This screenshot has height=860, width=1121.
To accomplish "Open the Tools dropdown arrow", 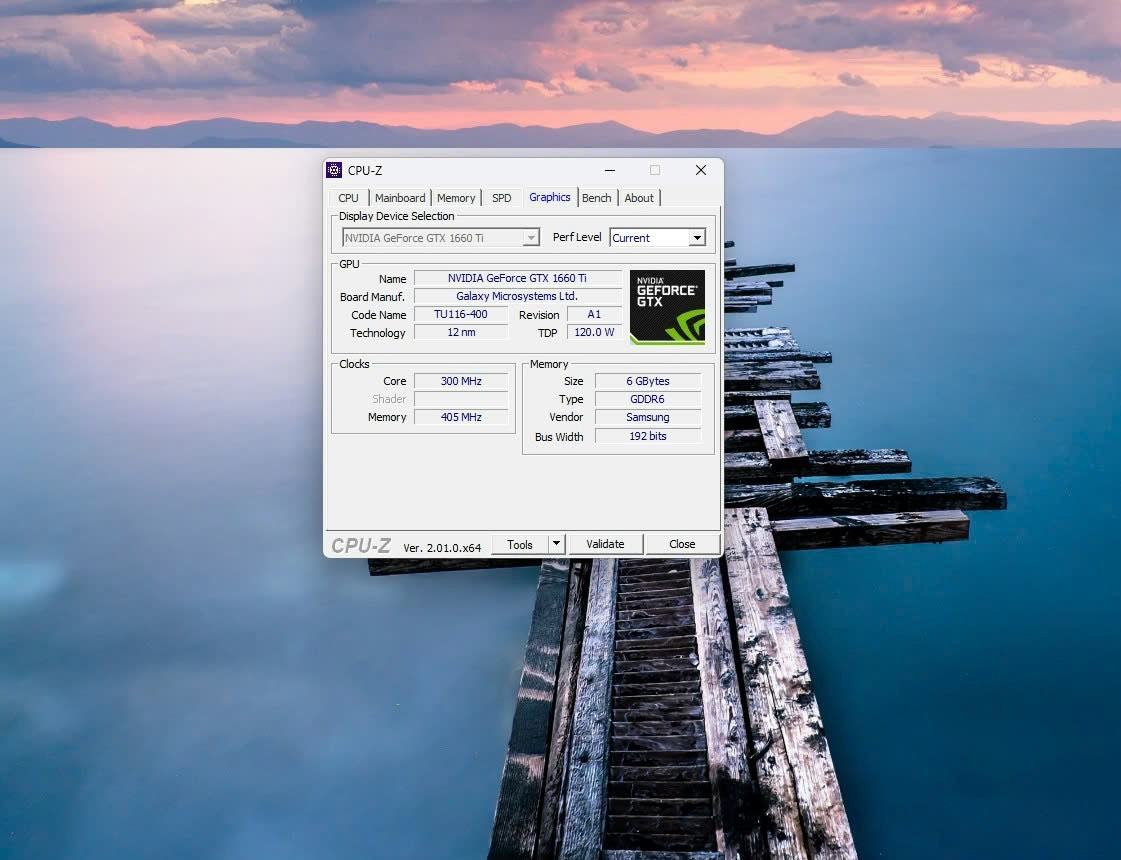I will [556, 544].
